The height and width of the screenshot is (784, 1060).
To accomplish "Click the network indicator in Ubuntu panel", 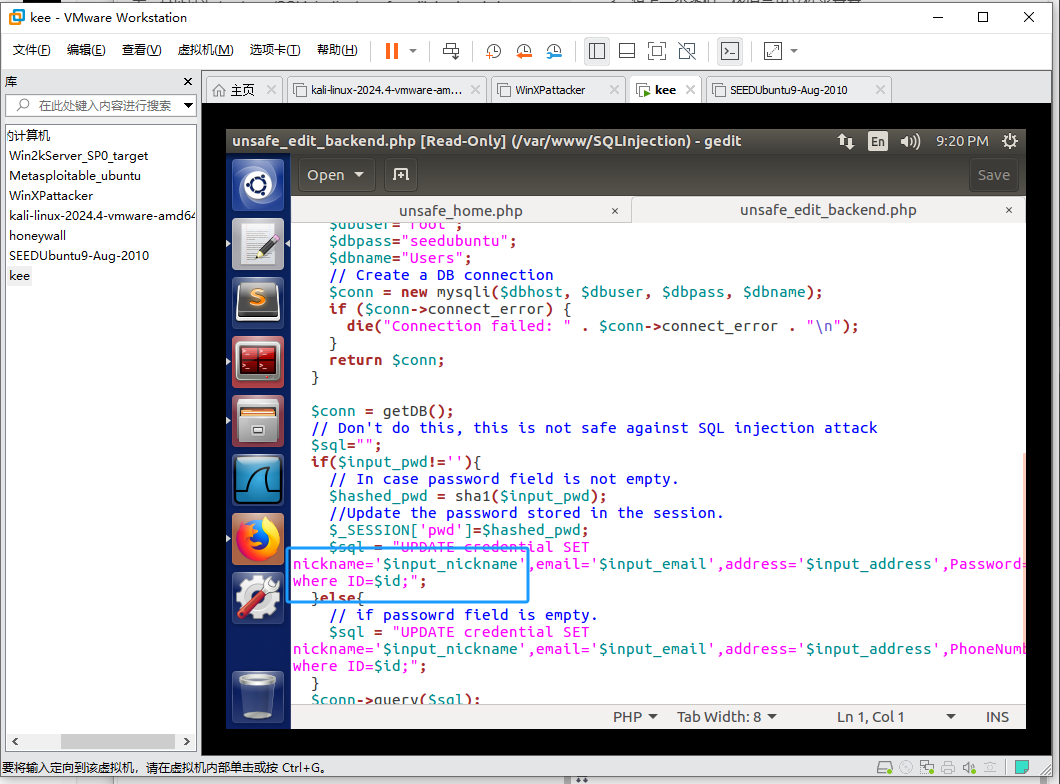I will 846,141.
